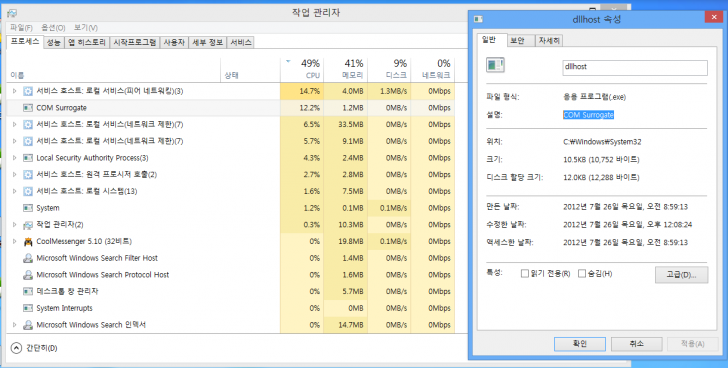The height and width of the screenshot is (368, 728).
Task: Switch to the 서비스 tab
Action: click(x=241, y=42)
